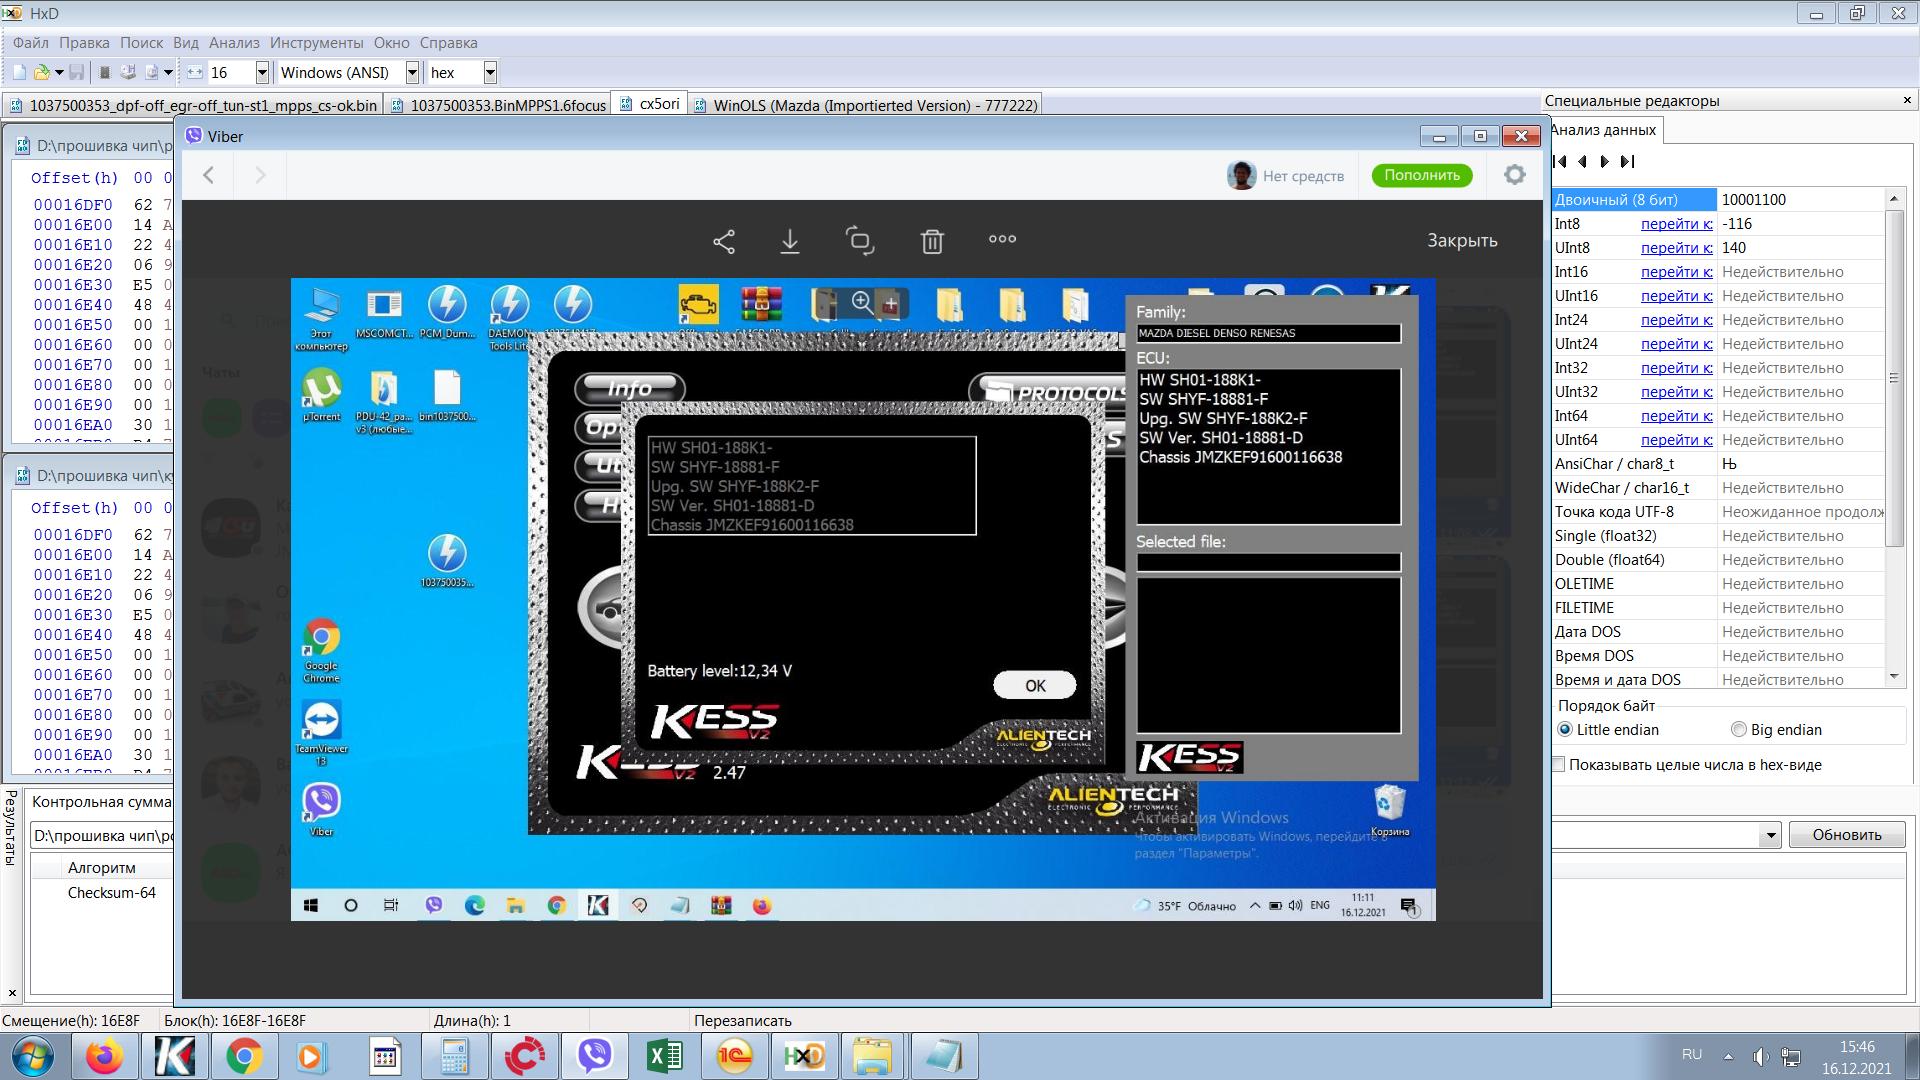The height and width of the screenshot is (1080, 1920).
Task: Go back with Viber left arrow
Action: coord(209,175)
